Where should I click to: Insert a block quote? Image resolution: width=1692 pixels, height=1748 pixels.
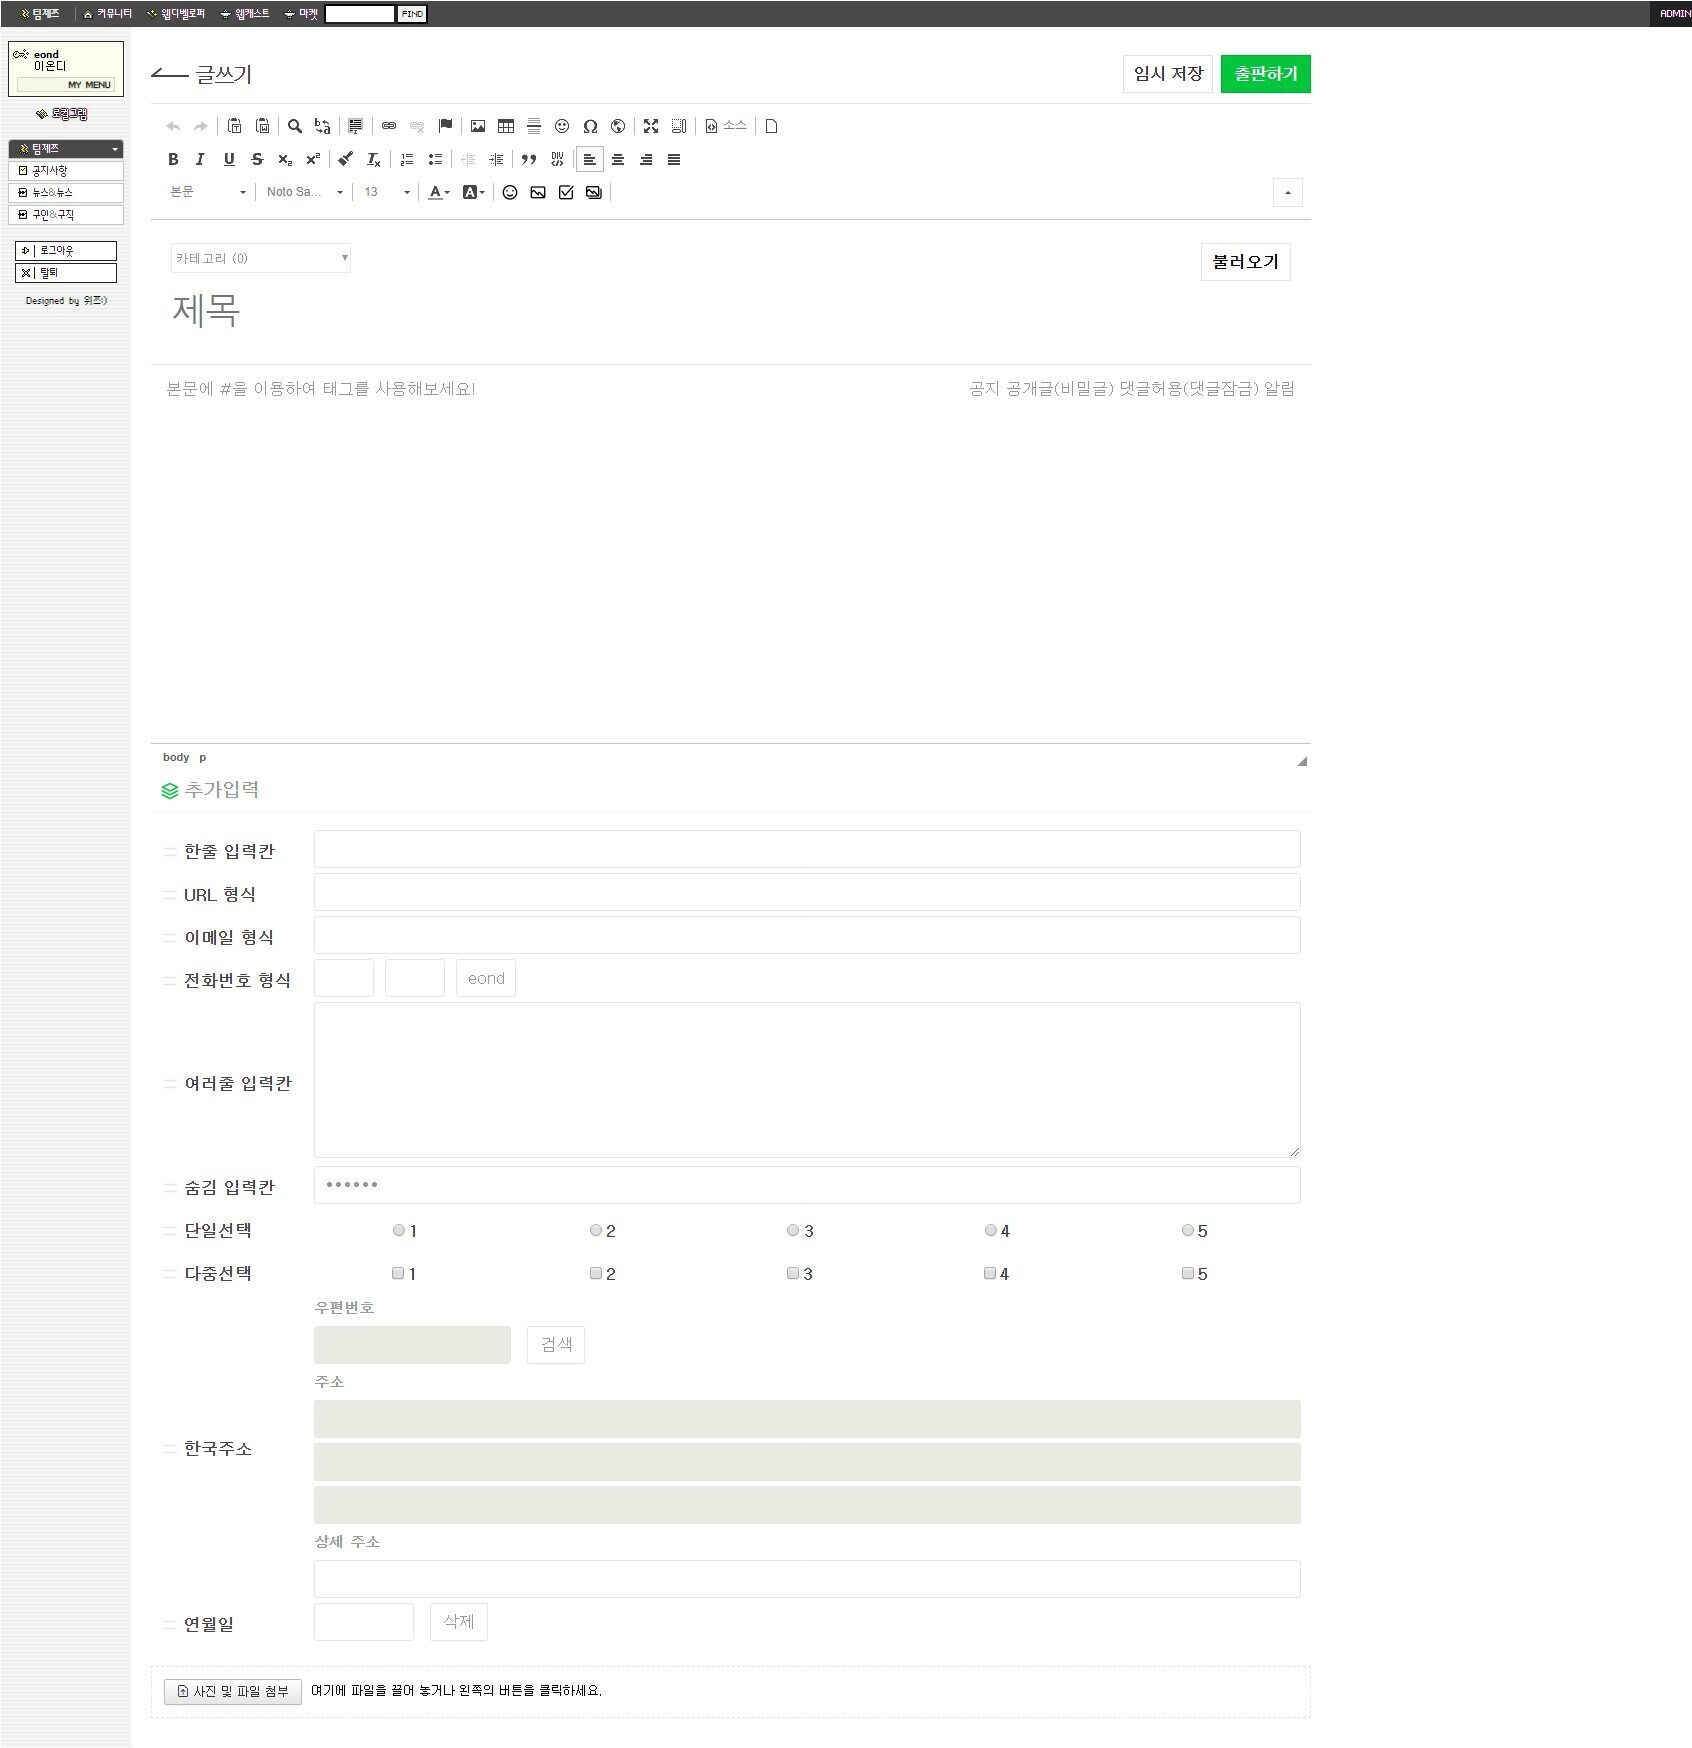[529, 159]
